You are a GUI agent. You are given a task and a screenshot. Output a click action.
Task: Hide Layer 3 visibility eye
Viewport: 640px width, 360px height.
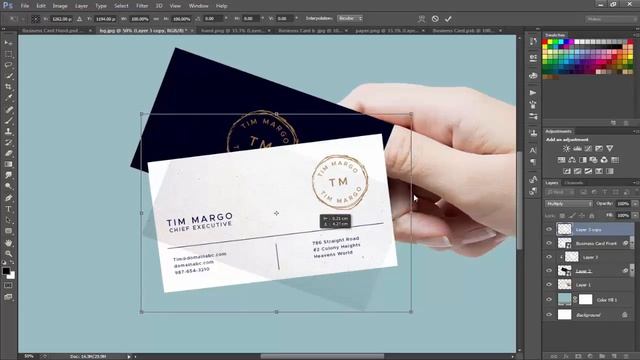coord(549,257)
